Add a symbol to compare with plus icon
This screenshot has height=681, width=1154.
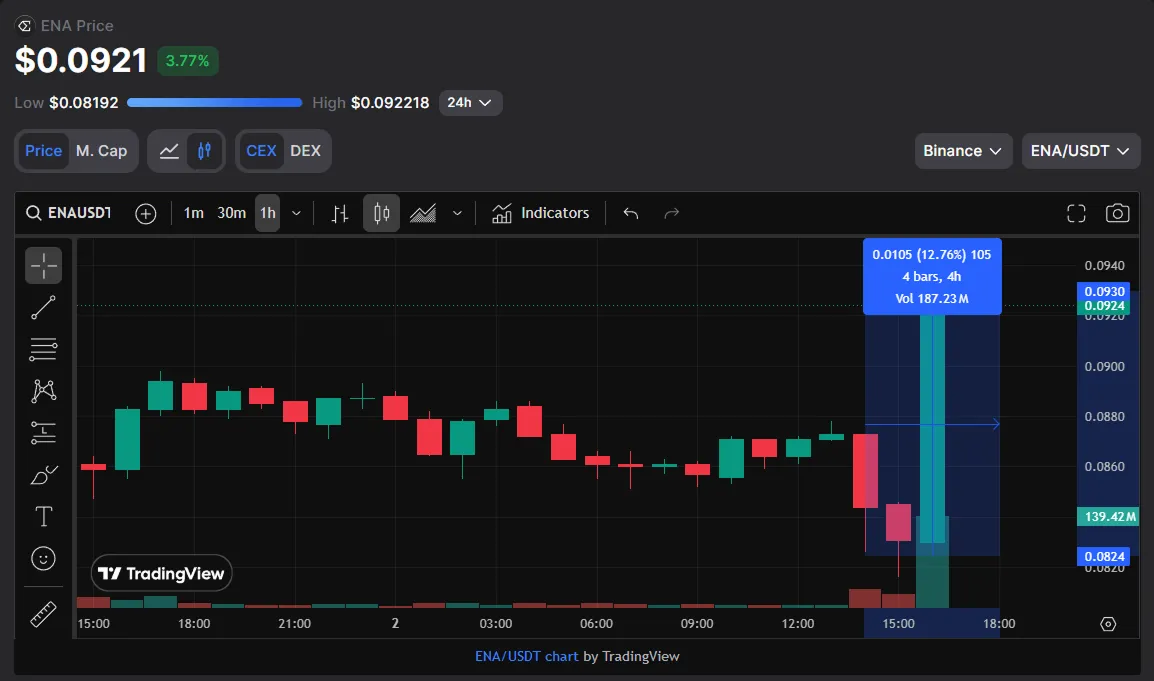coord(146,214)
